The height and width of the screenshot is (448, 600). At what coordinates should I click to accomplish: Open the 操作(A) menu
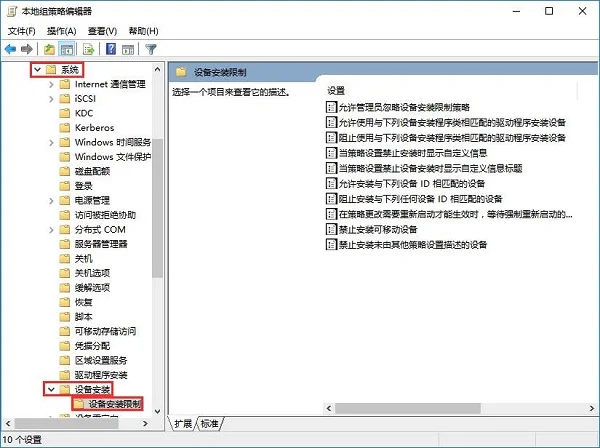[x=62, y=31]
